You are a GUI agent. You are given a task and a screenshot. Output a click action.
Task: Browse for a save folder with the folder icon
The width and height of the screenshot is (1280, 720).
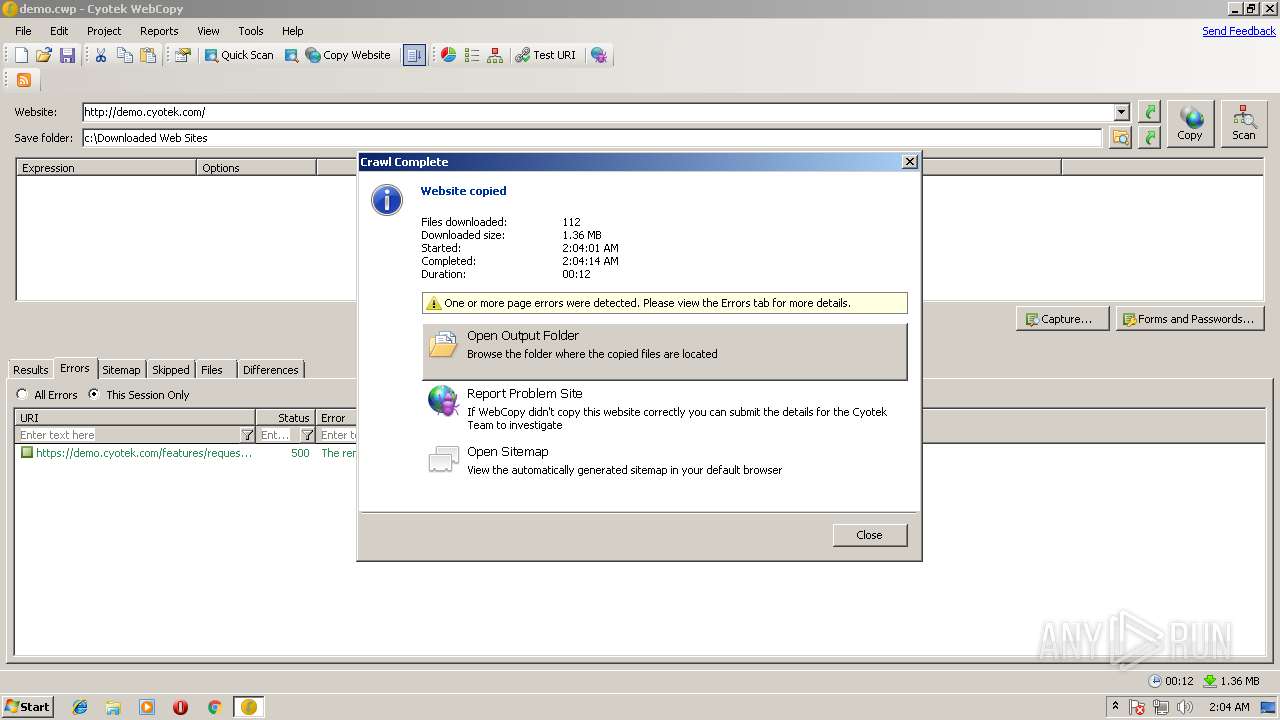tap(1120, 137)
